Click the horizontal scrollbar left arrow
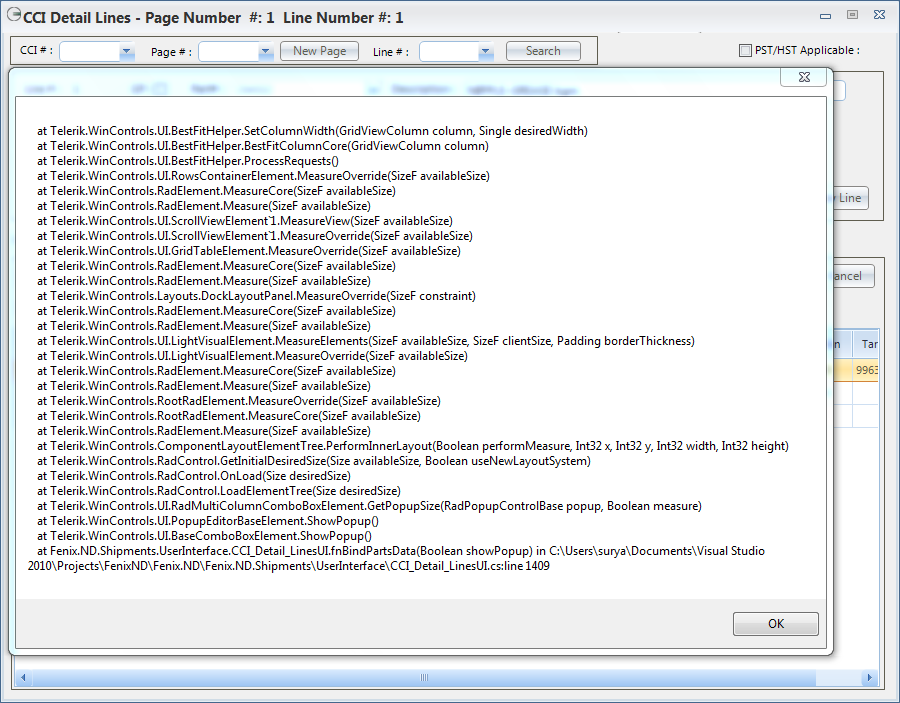 [24, 677]
